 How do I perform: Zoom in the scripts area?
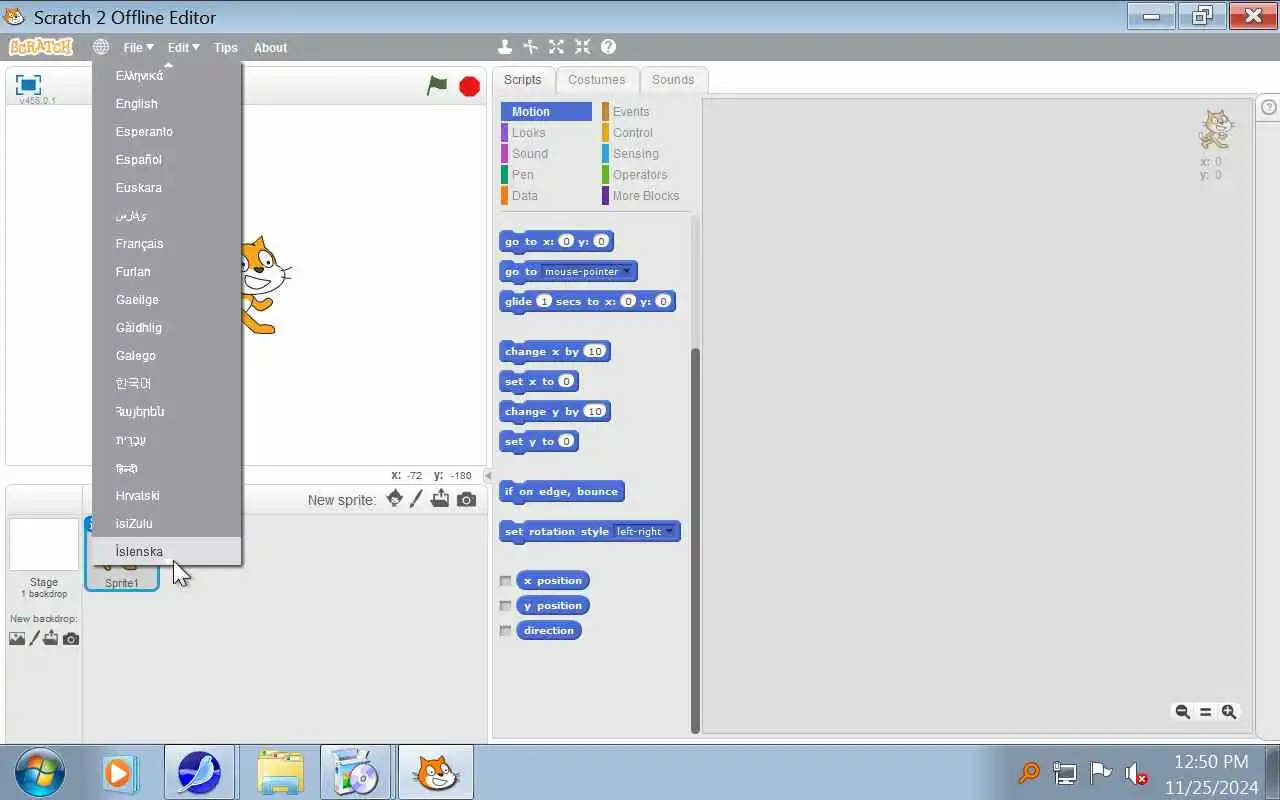[1229, 712]
